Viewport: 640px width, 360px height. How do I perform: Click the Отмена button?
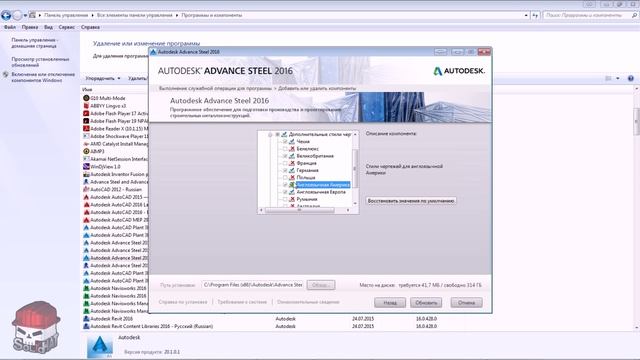pos(466,303)
